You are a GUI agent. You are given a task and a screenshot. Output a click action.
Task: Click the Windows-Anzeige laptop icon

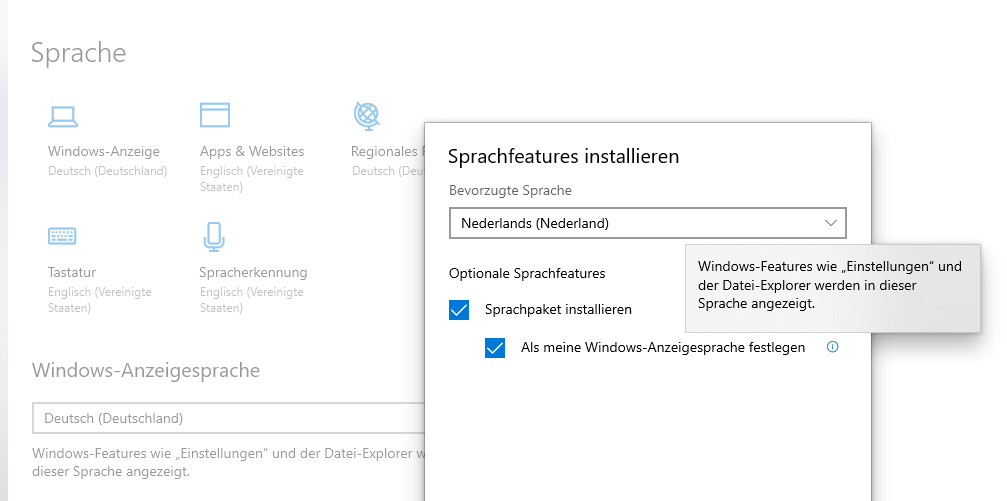(x=63, y=116)
